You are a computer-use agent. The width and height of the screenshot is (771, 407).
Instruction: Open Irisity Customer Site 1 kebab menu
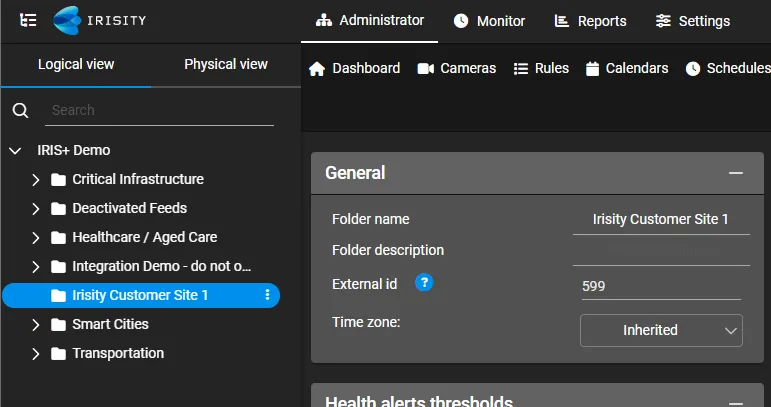(x=267, y=294)
